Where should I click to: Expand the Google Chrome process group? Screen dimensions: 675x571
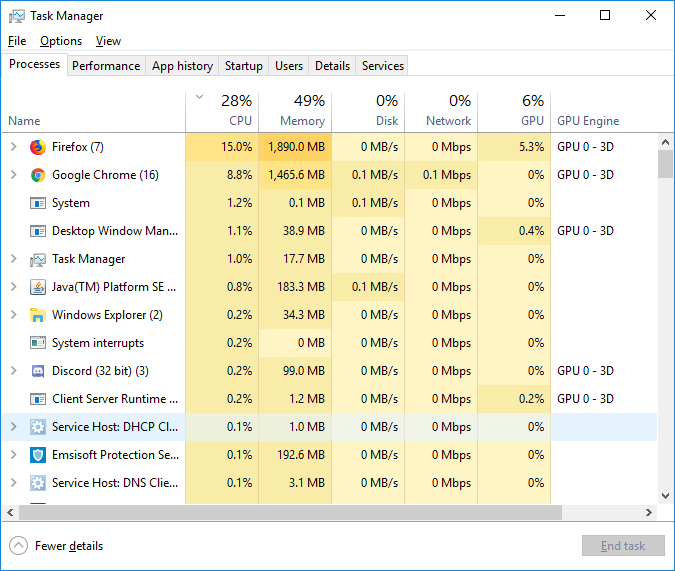point(13,175)
